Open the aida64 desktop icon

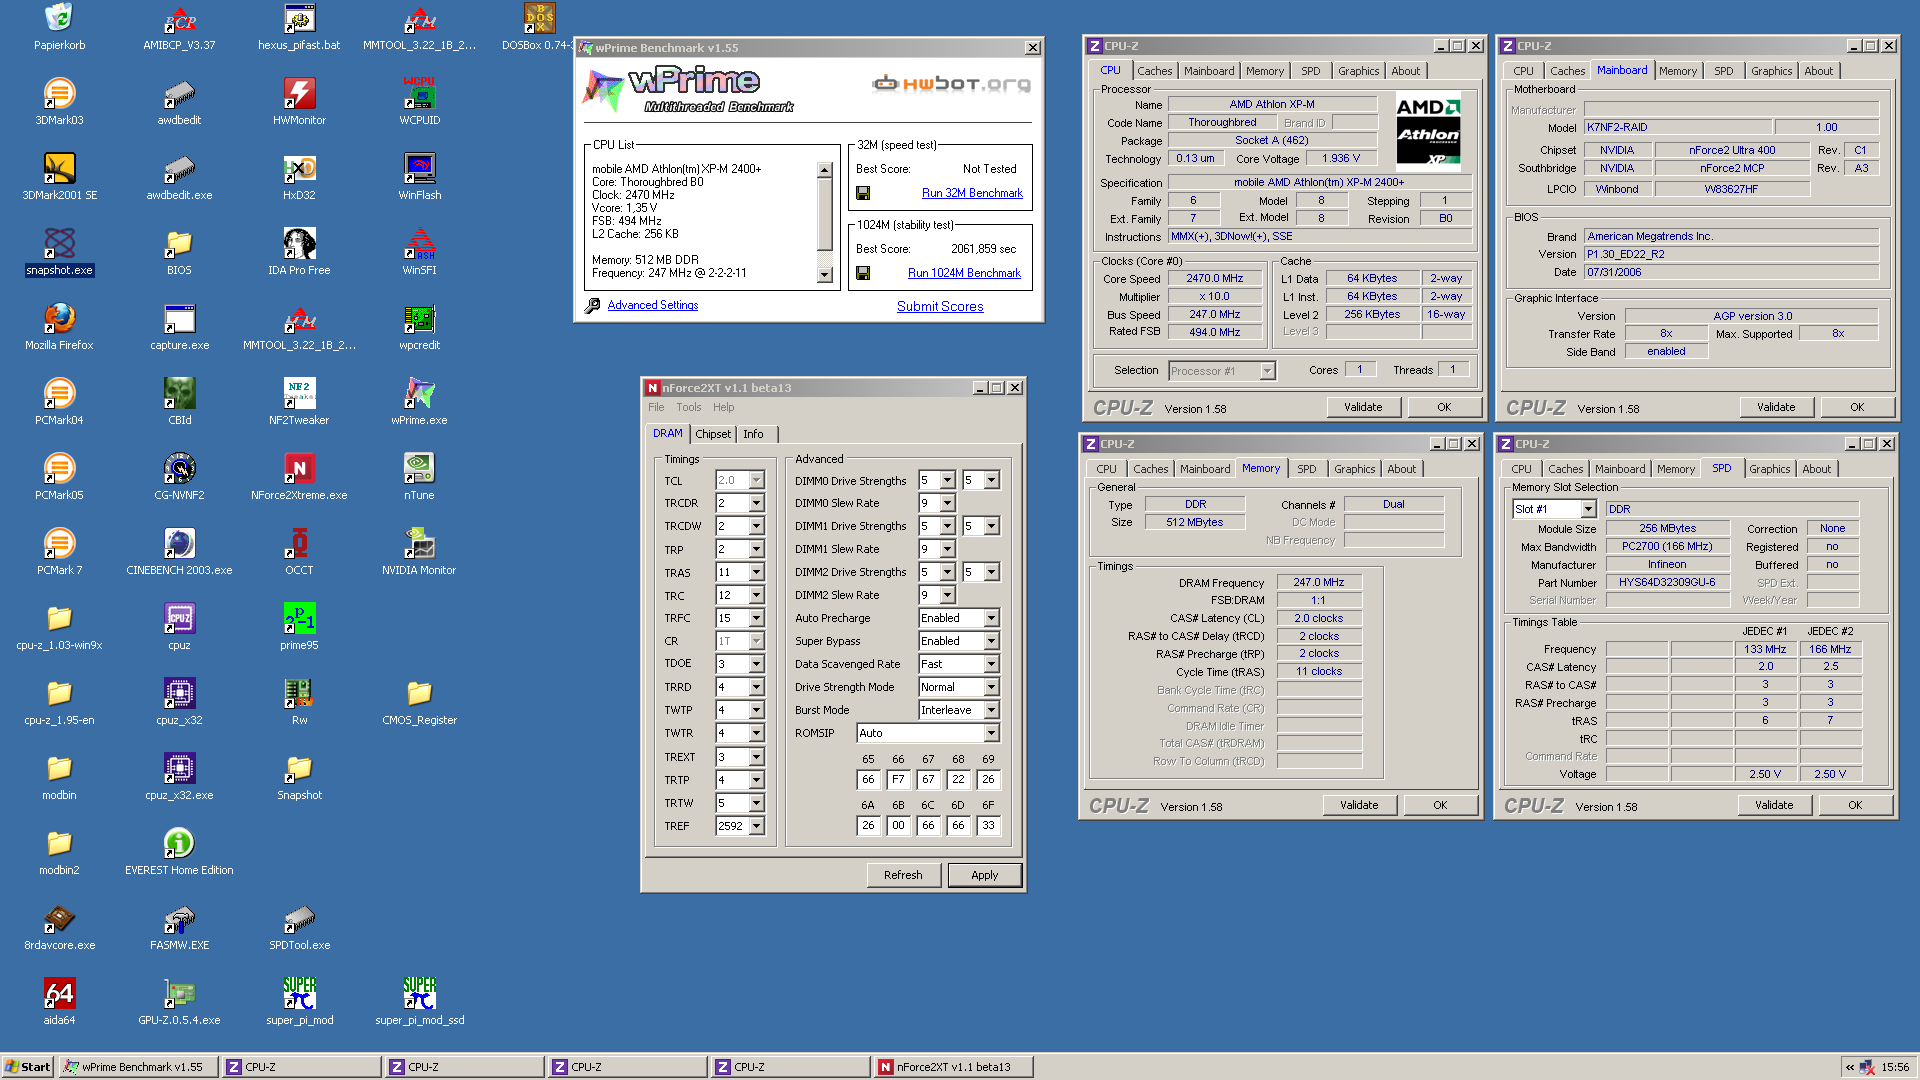point(59,1002)
